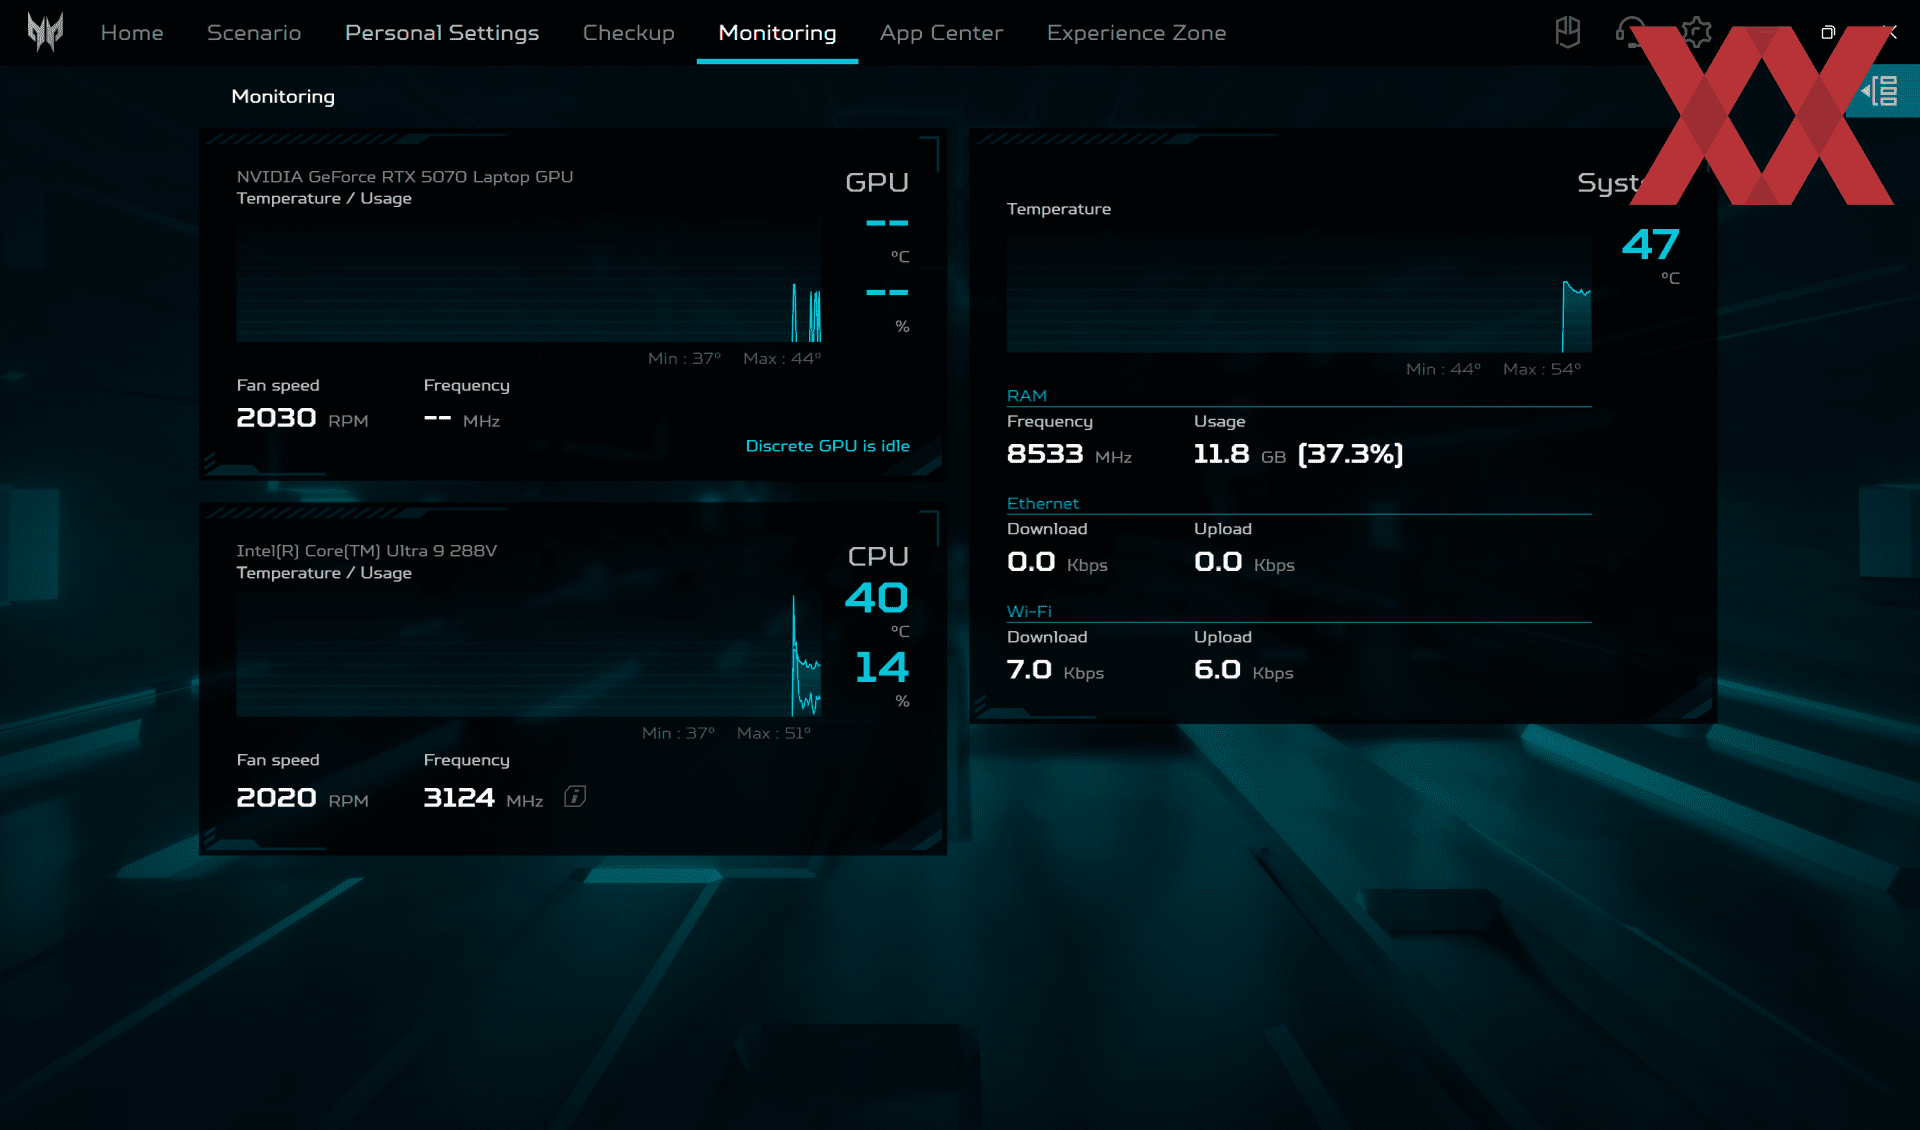Click the Predator logo icon
Viewport: 1920px width, 1130px height.
click(45, 32)
